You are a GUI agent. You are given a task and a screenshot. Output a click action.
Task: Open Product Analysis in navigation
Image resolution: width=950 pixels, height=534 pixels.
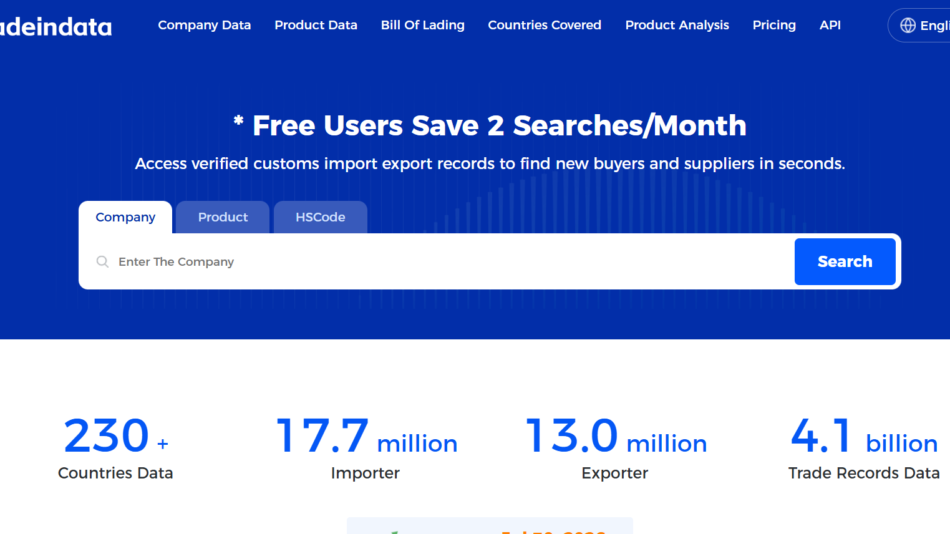click(677, 25)
